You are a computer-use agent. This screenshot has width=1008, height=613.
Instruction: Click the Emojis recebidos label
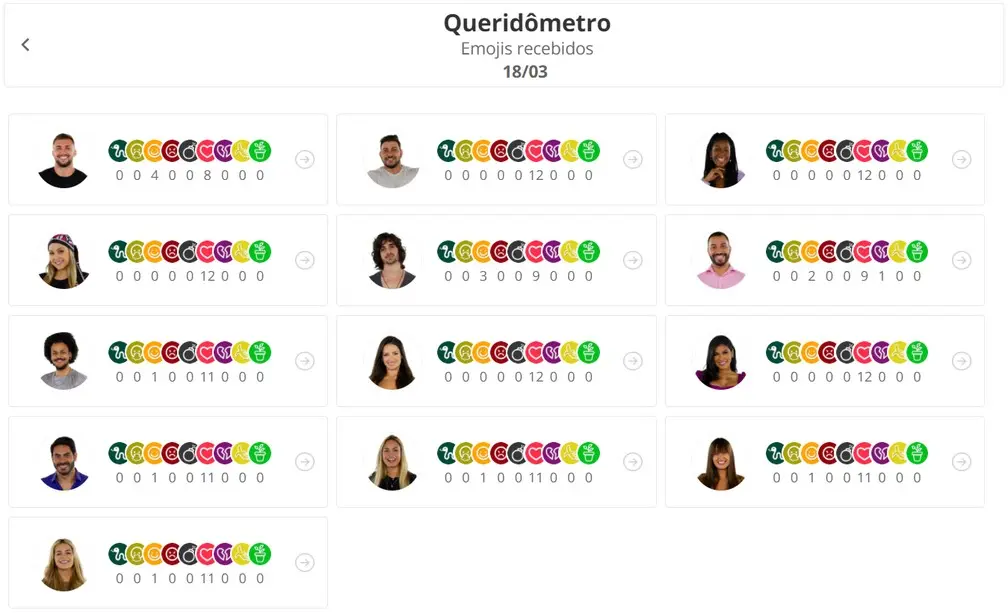pos(526,47)
